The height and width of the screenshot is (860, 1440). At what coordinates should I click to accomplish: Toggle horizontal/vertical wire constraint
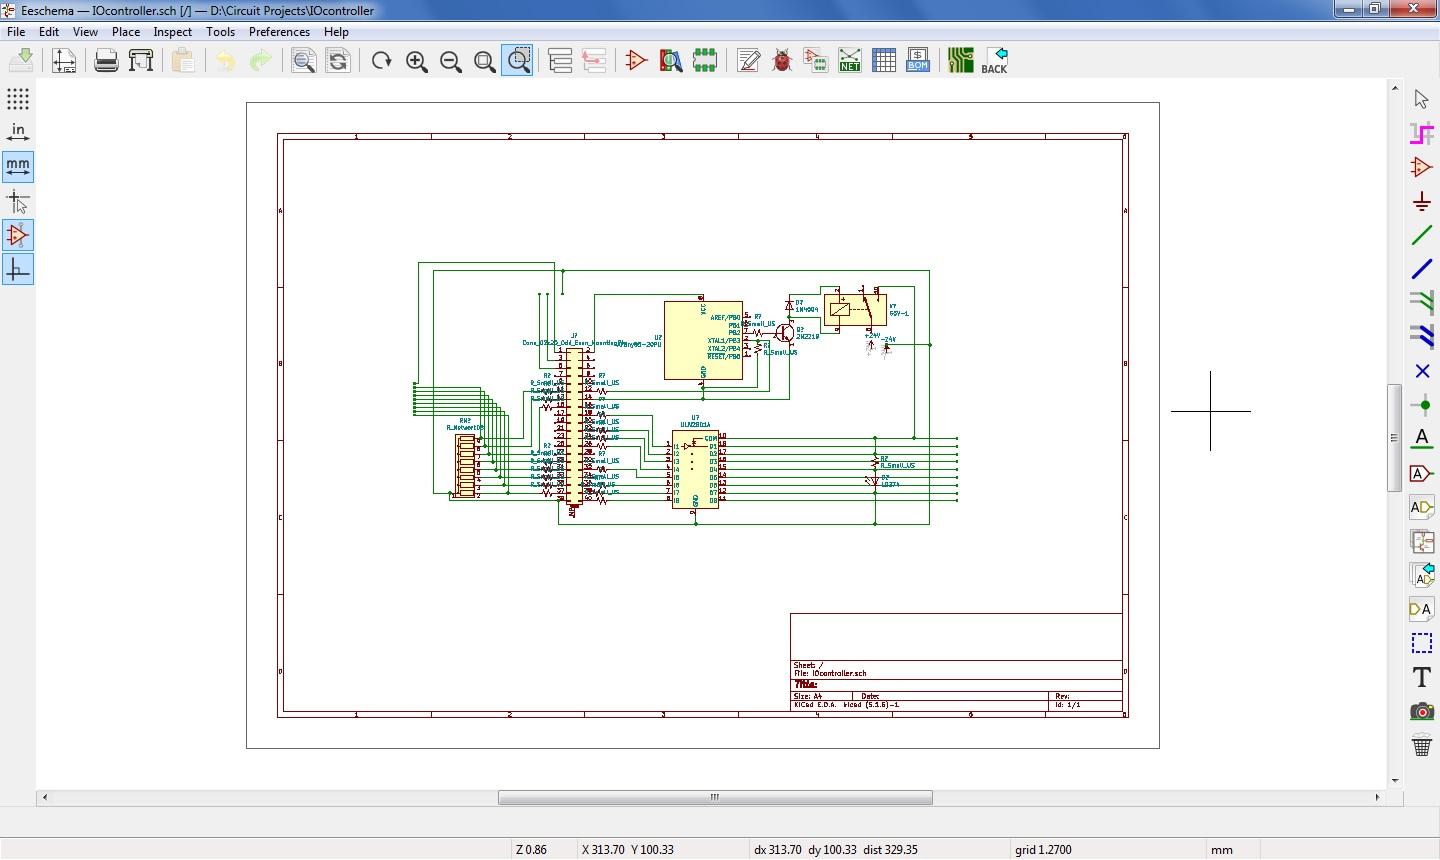pyautogui.click(x=18, y=269)
